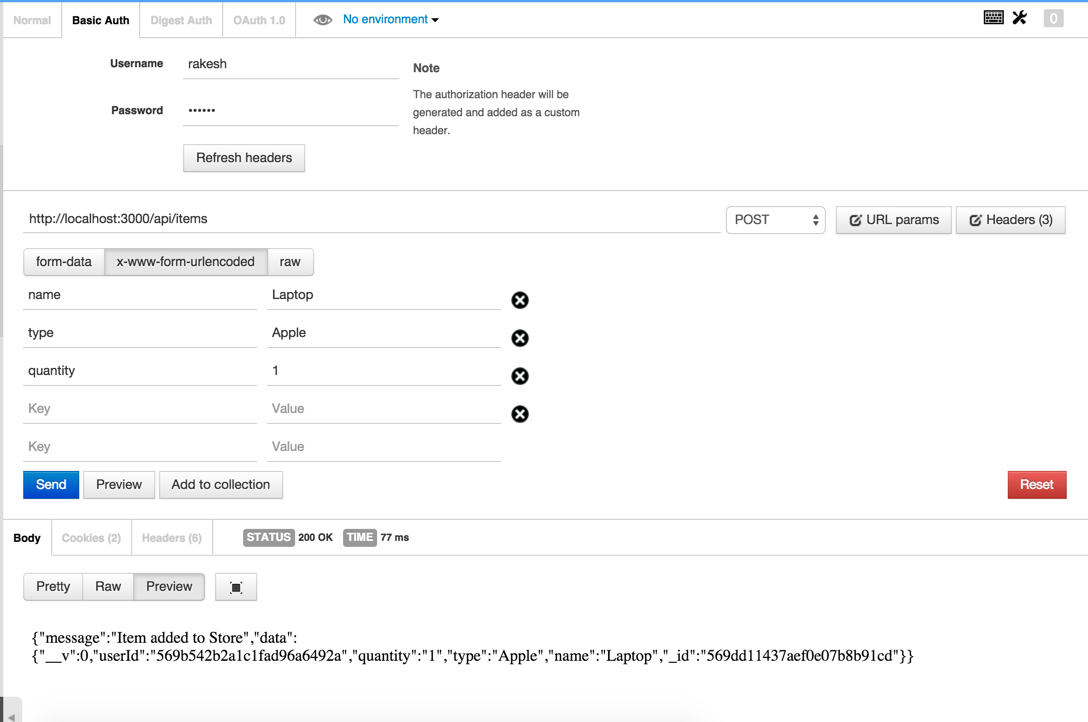Open the URL params editor
The height and width of the screenshot is (722, 1088).
click(x=894, y=220)
